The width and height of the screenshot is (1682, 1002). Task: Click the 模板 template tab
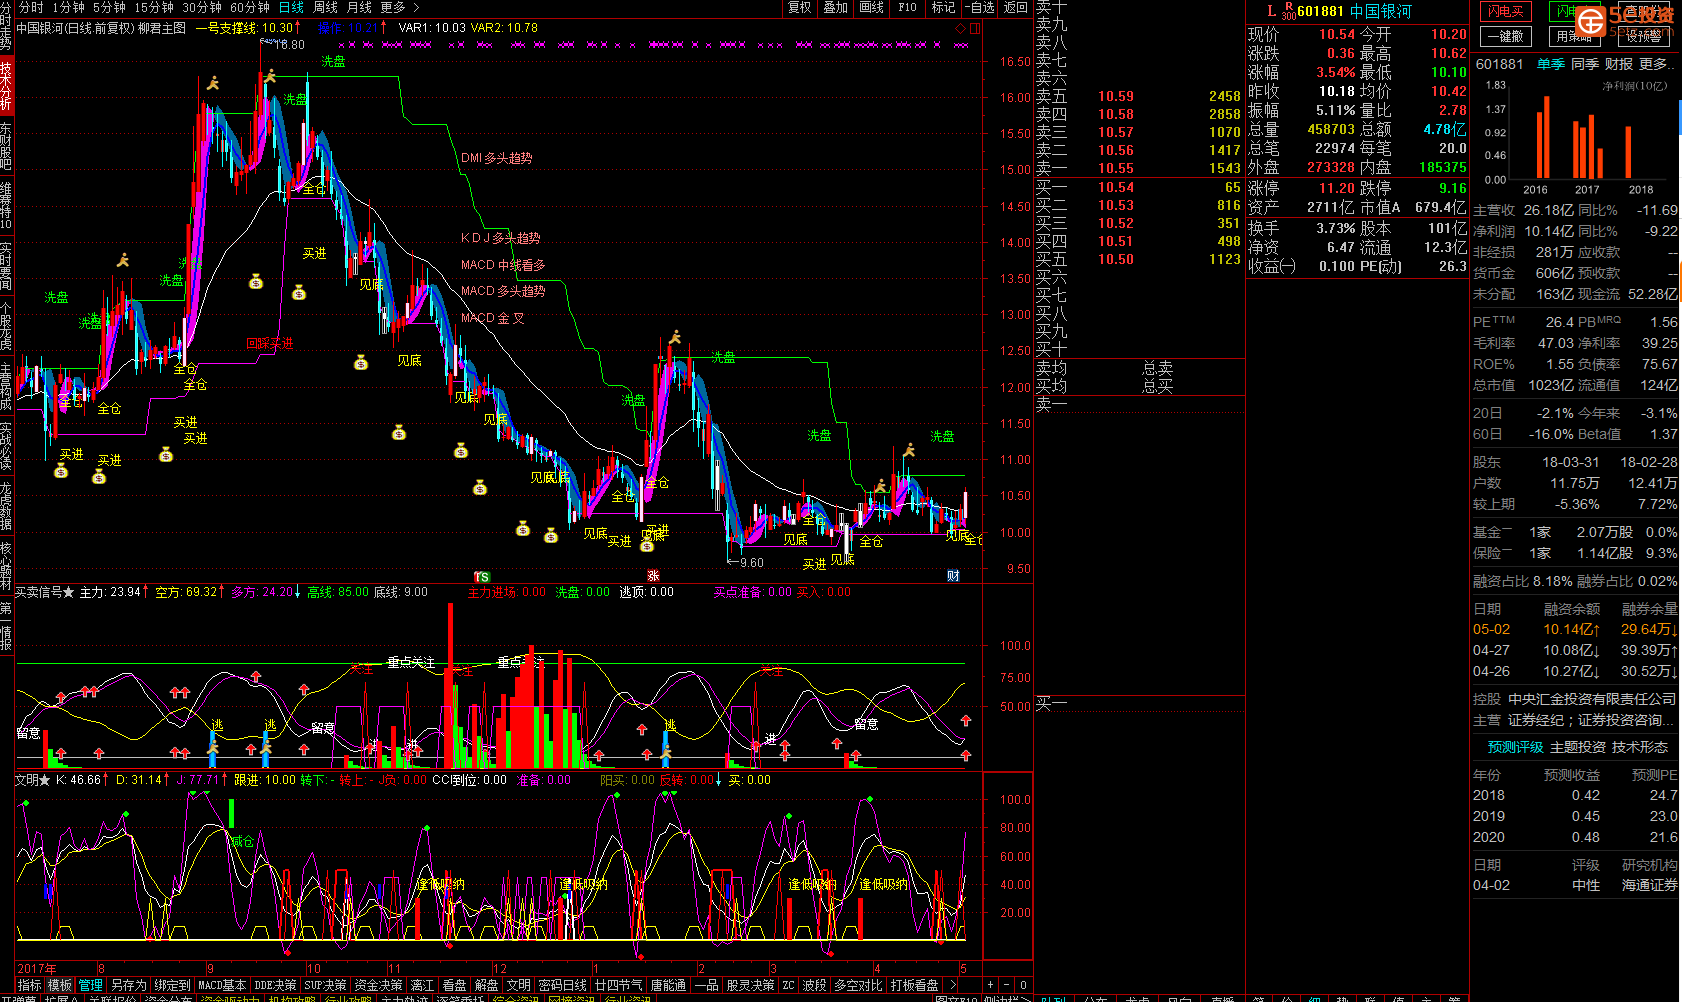click(60, 985)
